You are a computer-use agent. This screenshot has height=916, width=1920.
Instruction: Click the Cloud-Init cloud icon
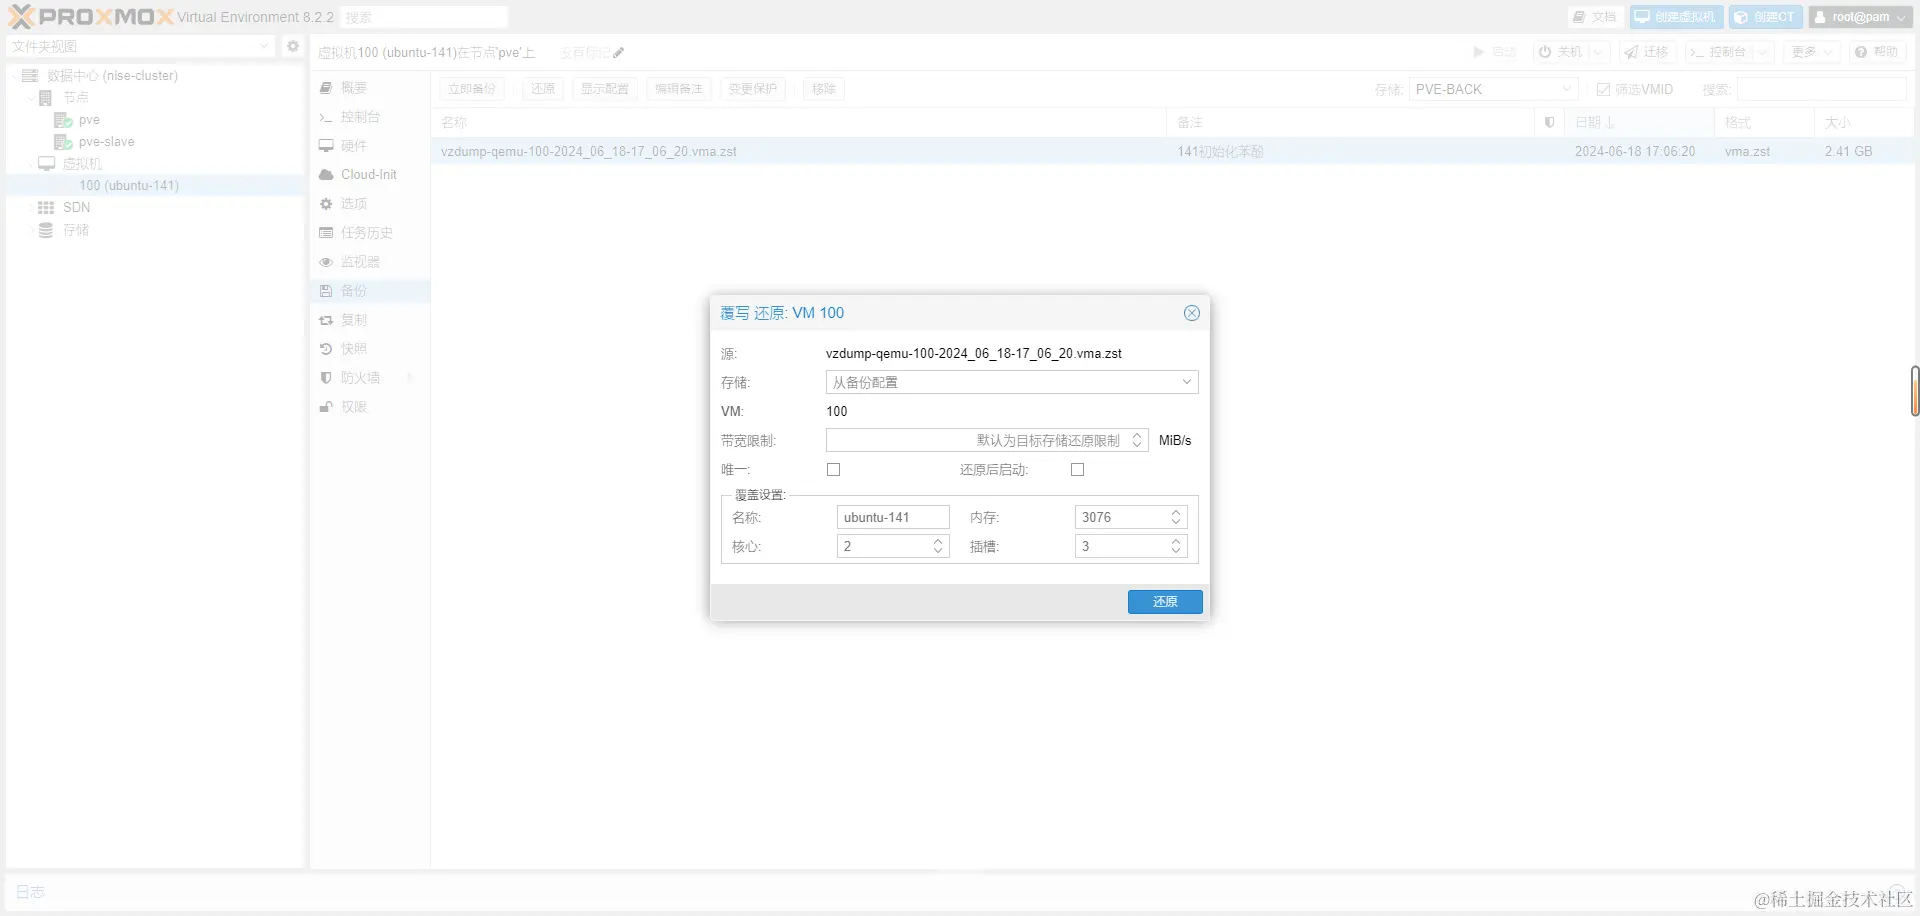click(326, 175)
